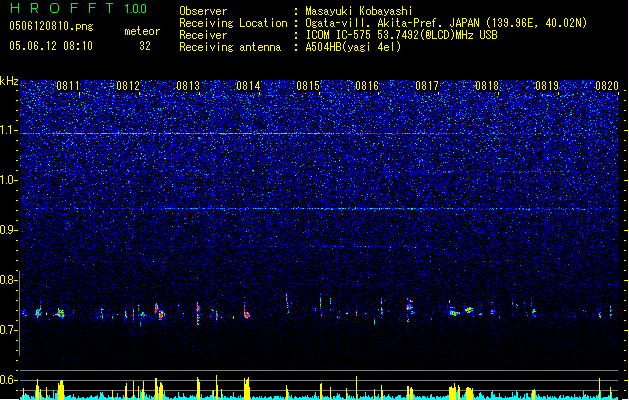Click the antenna text A504HB(yagi 4el)
The image size is (629, 400).
click(x=353, y=47)
